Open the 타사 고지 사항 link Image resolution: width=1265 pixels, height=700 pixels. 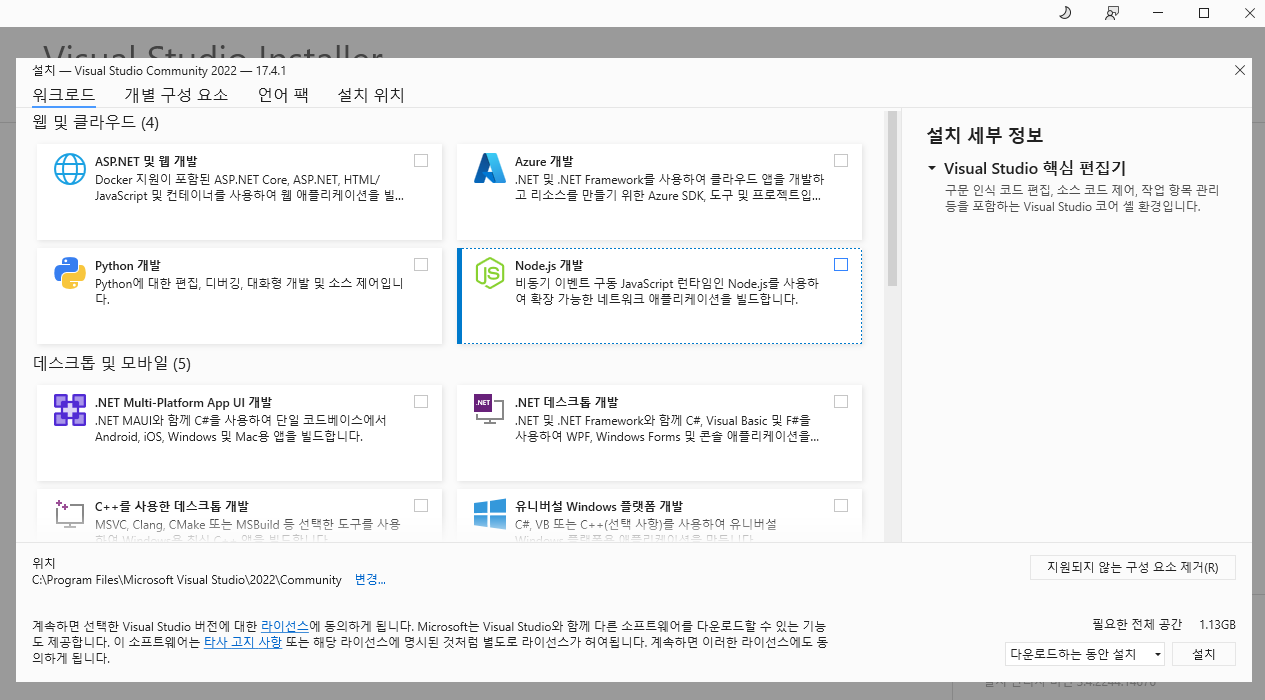pyautogui.click(x=243, y=642)
